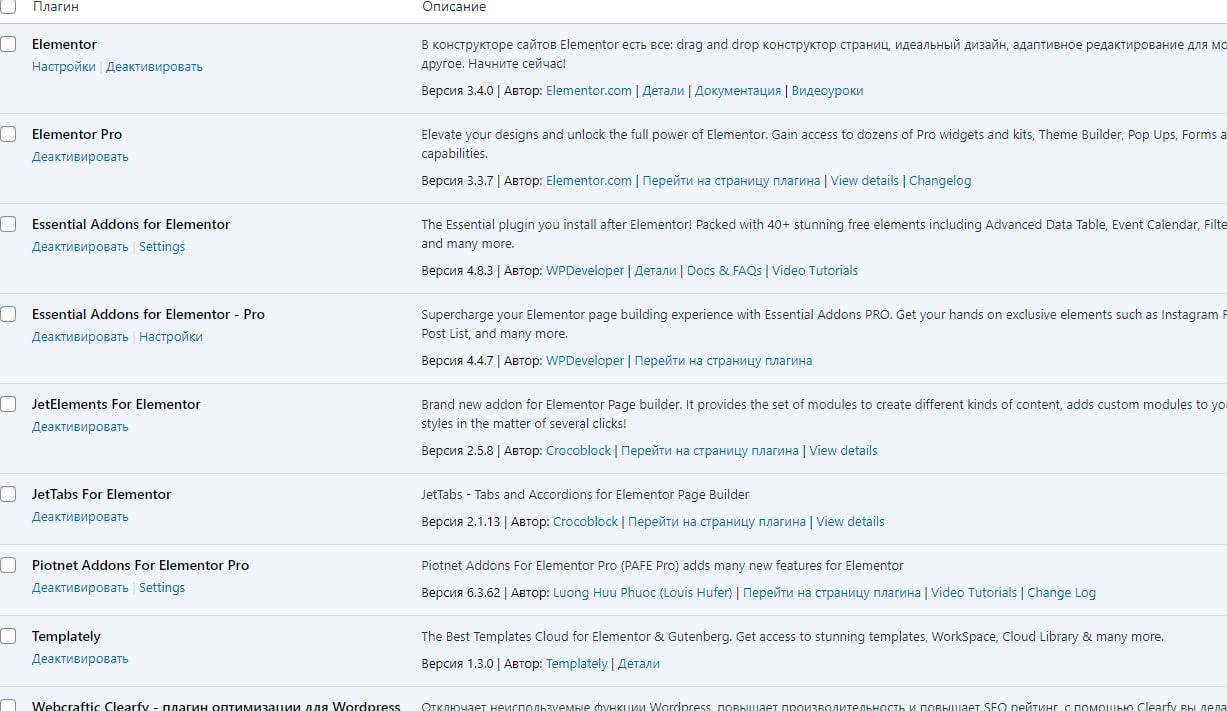Tick the JetTabs For Elementor checkbox
The height and width of the screenshot is (711, 1227).
(x=8, y=494)
